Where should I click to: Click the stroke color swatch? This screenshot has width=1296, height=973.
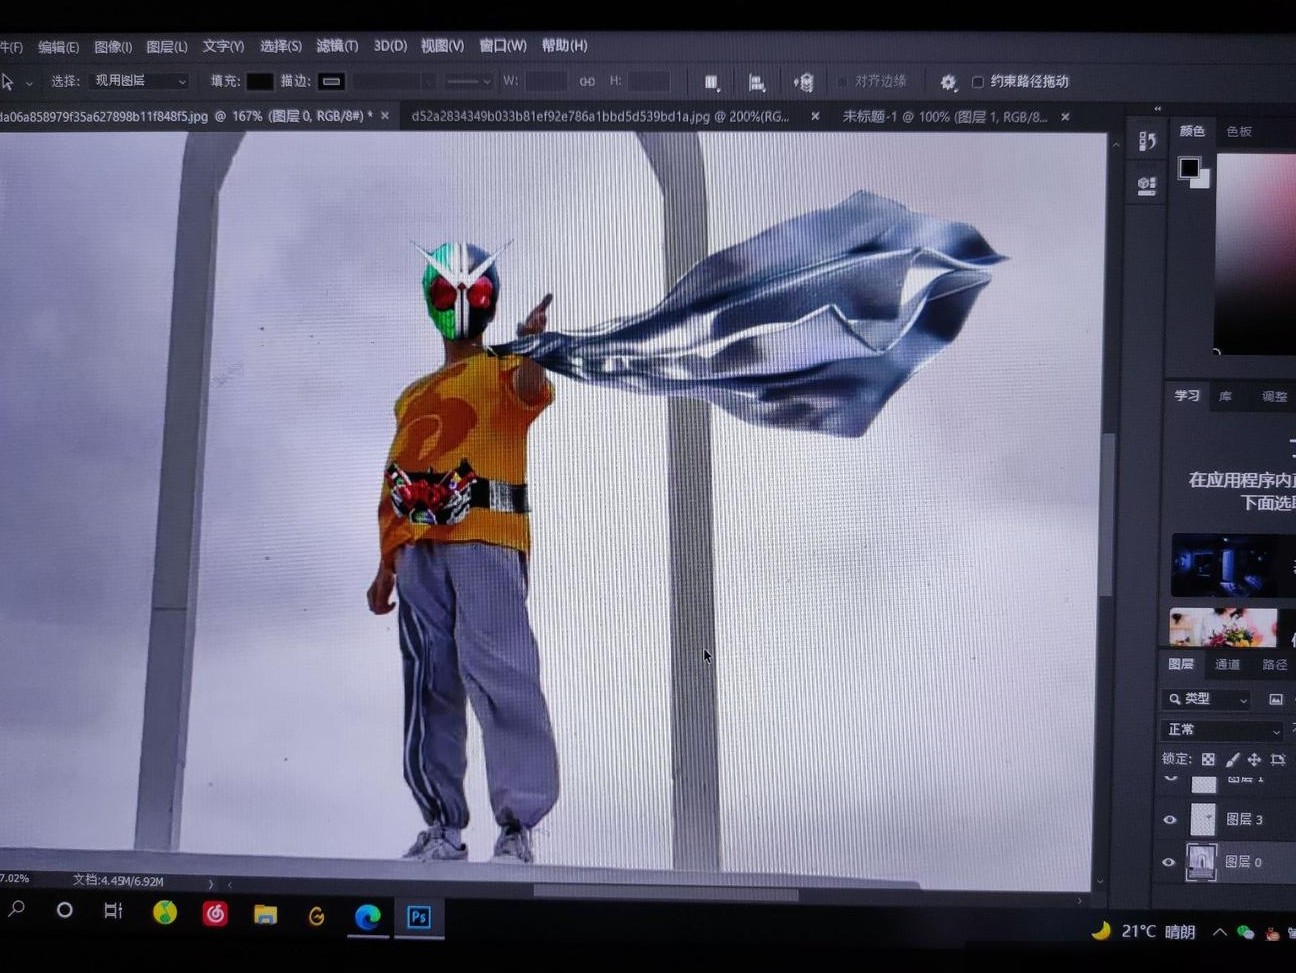(332, 81)
